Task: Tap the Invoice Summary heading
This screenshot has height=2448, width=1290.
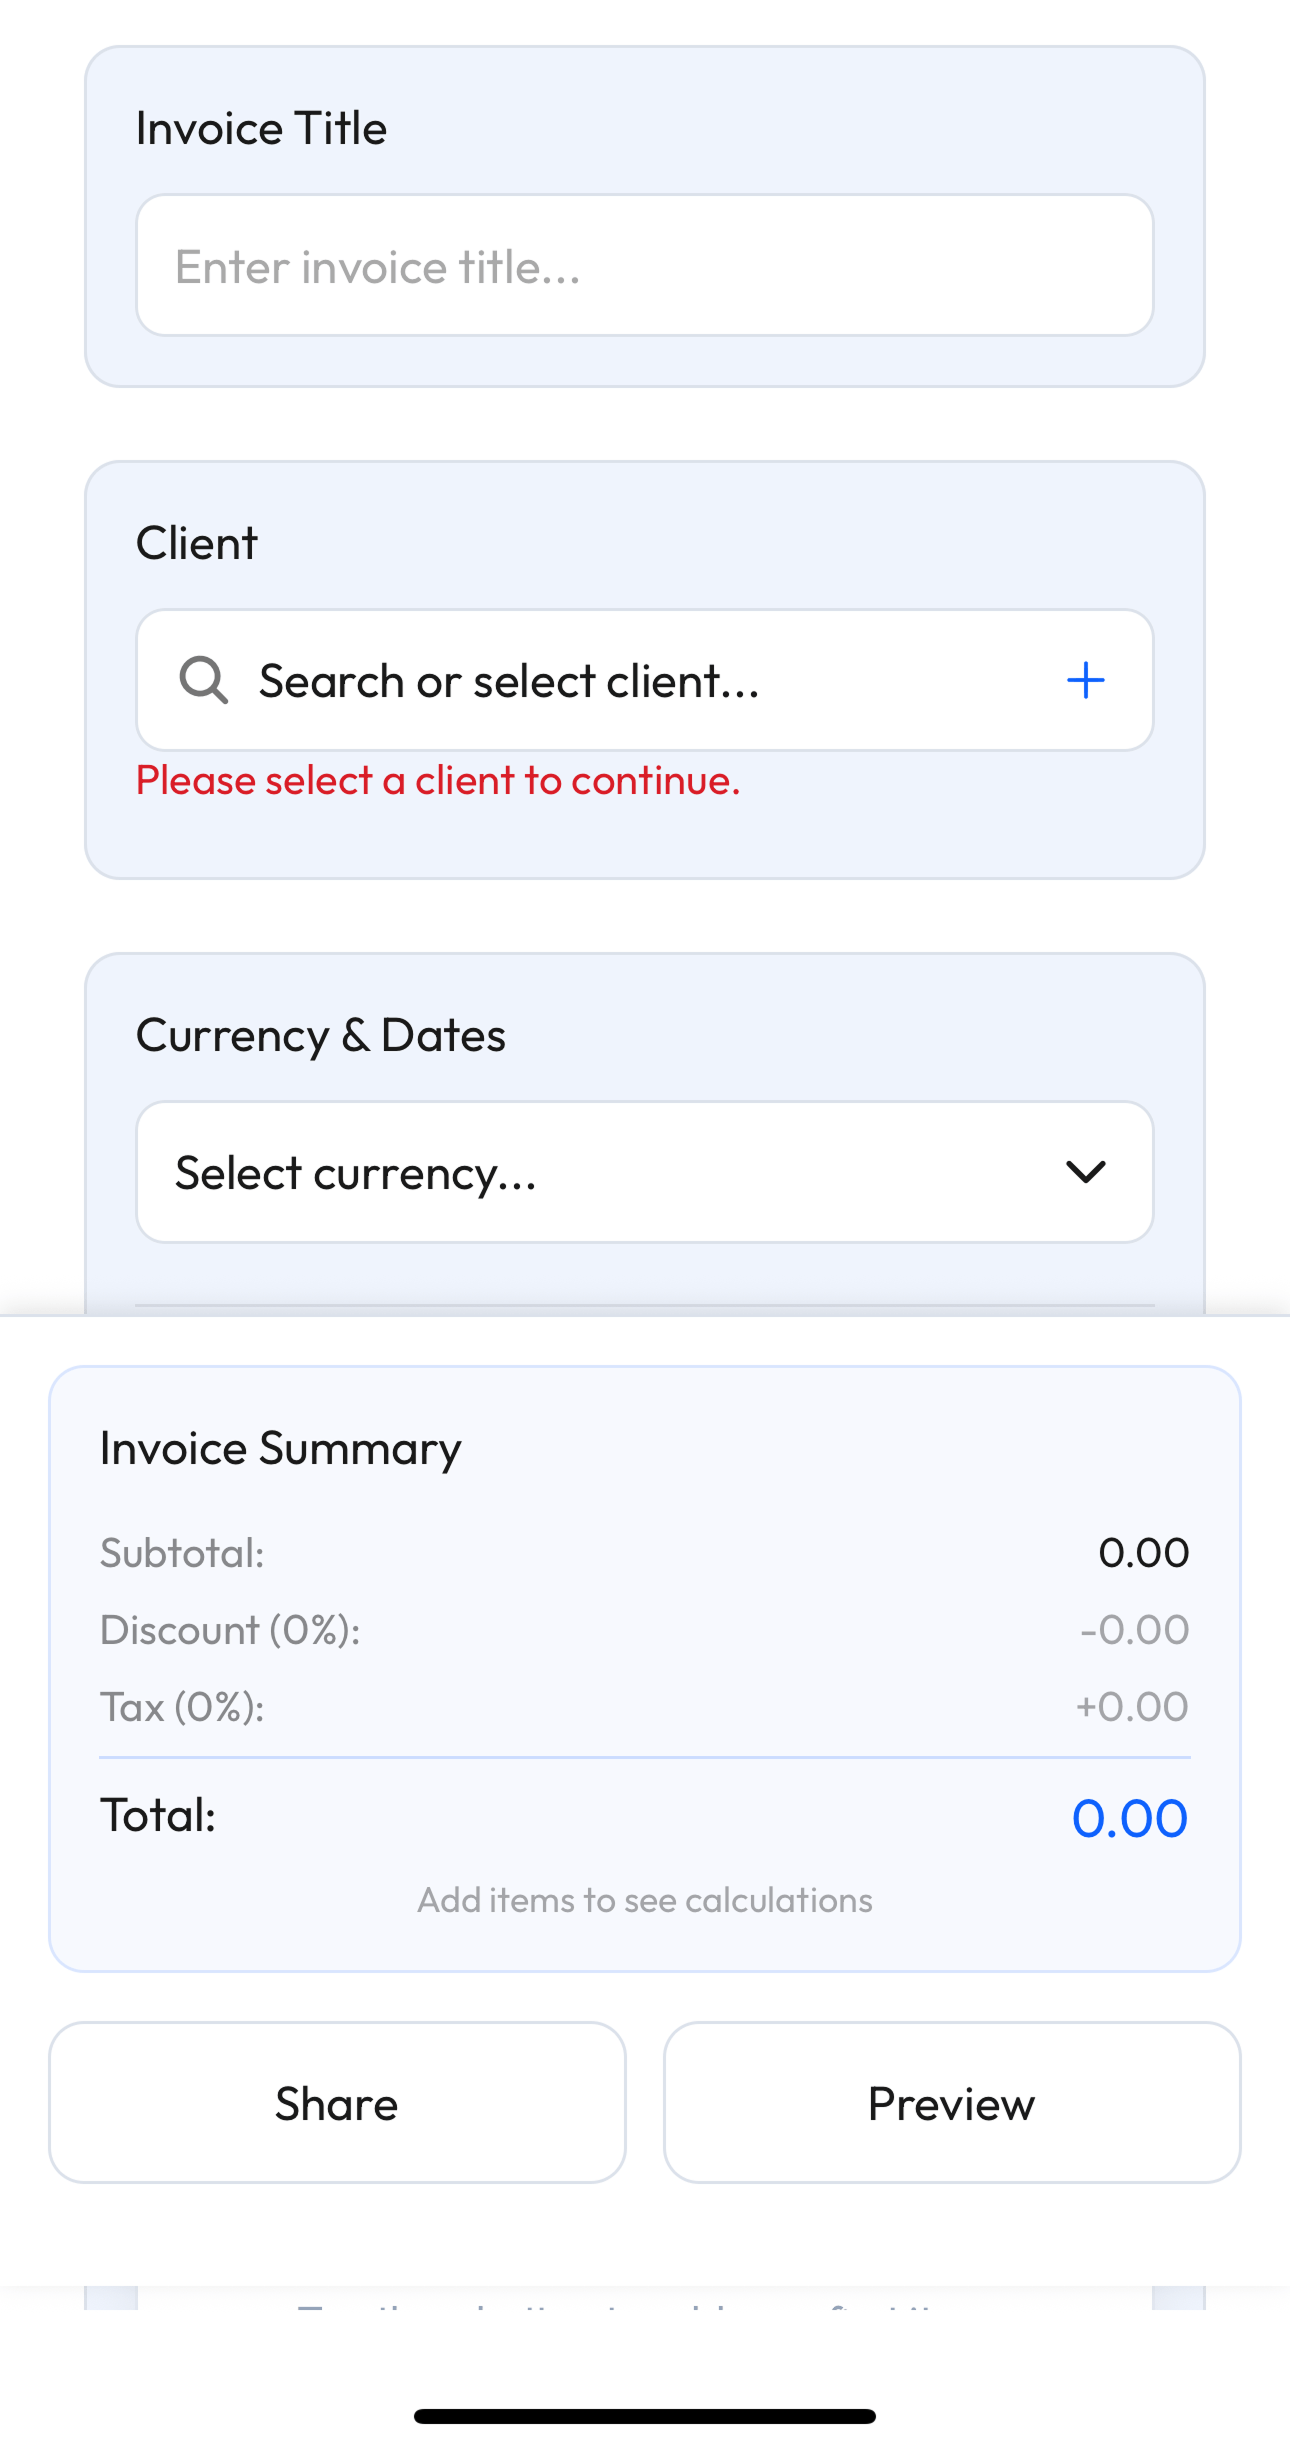Action: (280, 1449)
